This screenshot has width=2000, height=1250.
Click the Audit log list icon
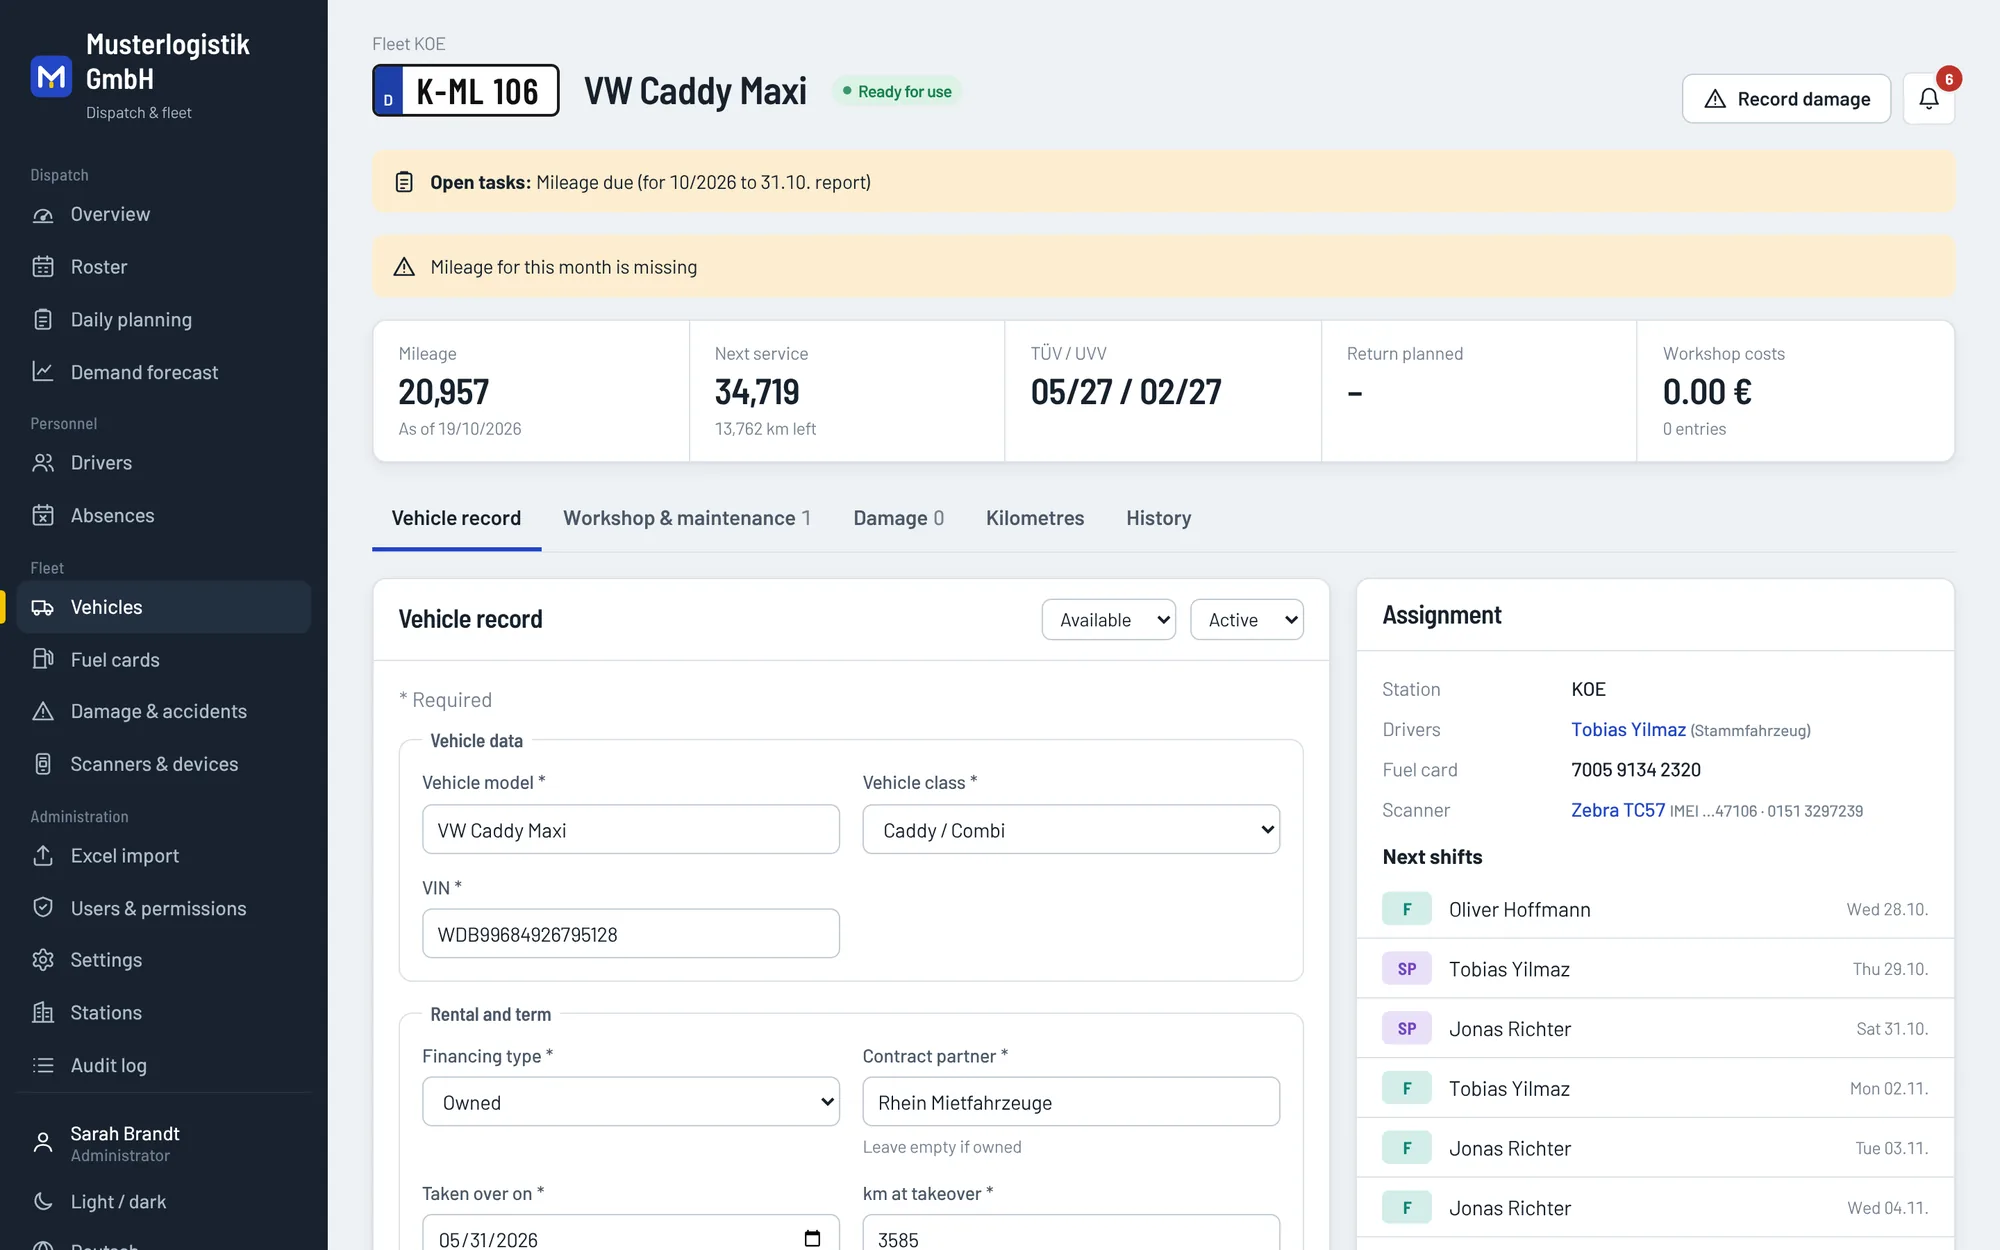point(43,1066)
